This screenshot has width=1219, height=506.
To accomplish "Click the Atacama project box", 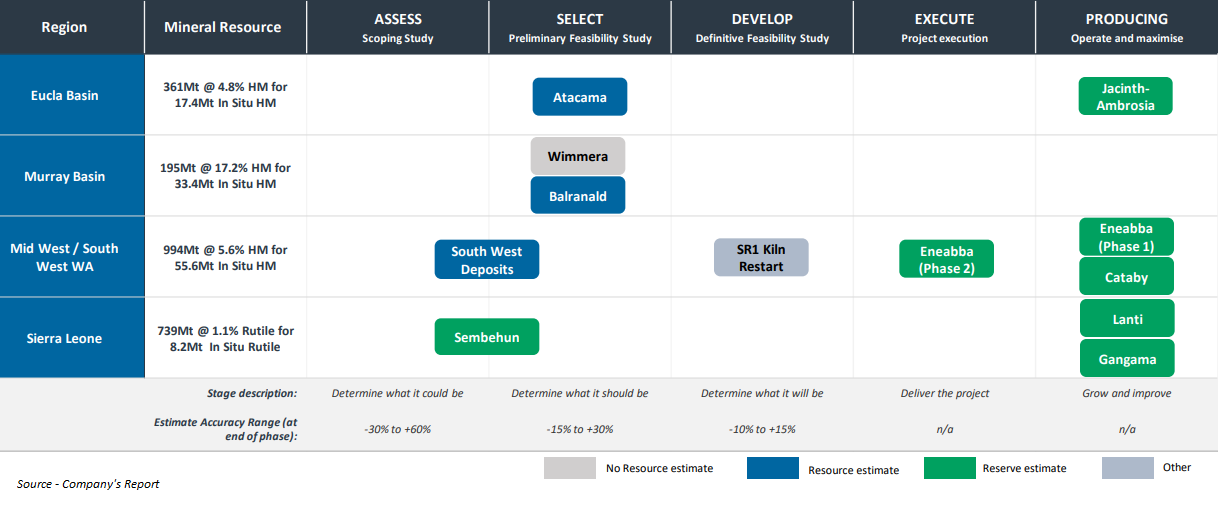I will [580, 97].
